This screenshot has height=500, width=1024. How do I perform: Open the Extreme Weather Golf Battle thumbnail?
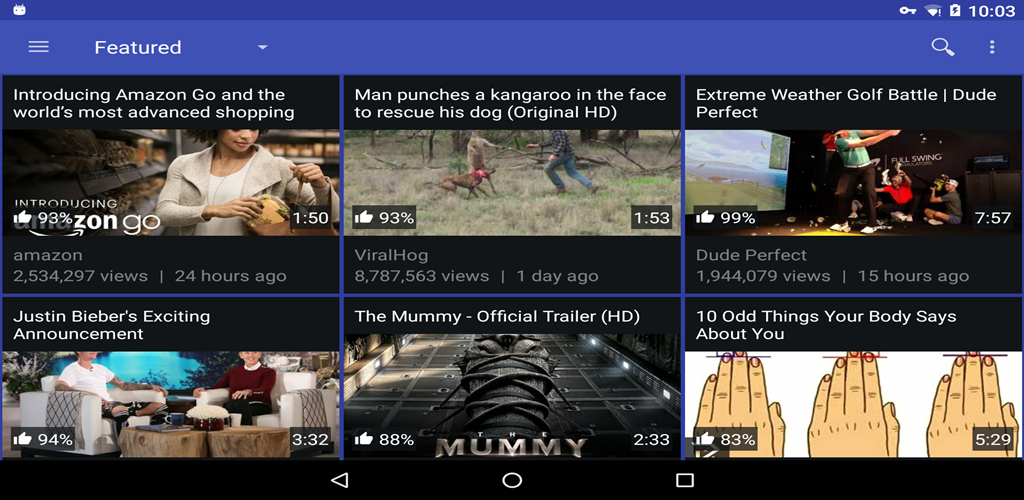(x=854, y=182)
